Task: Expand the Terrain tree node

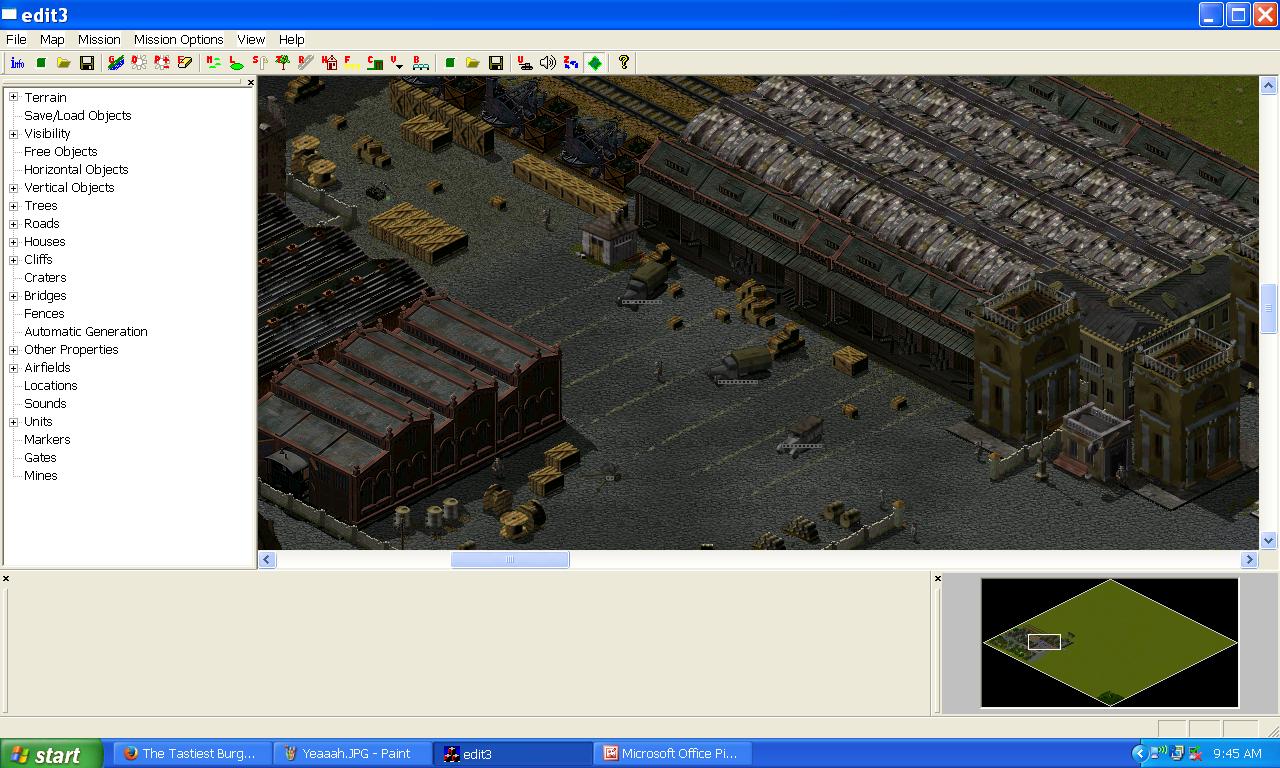Action: (x=14, y=97)
